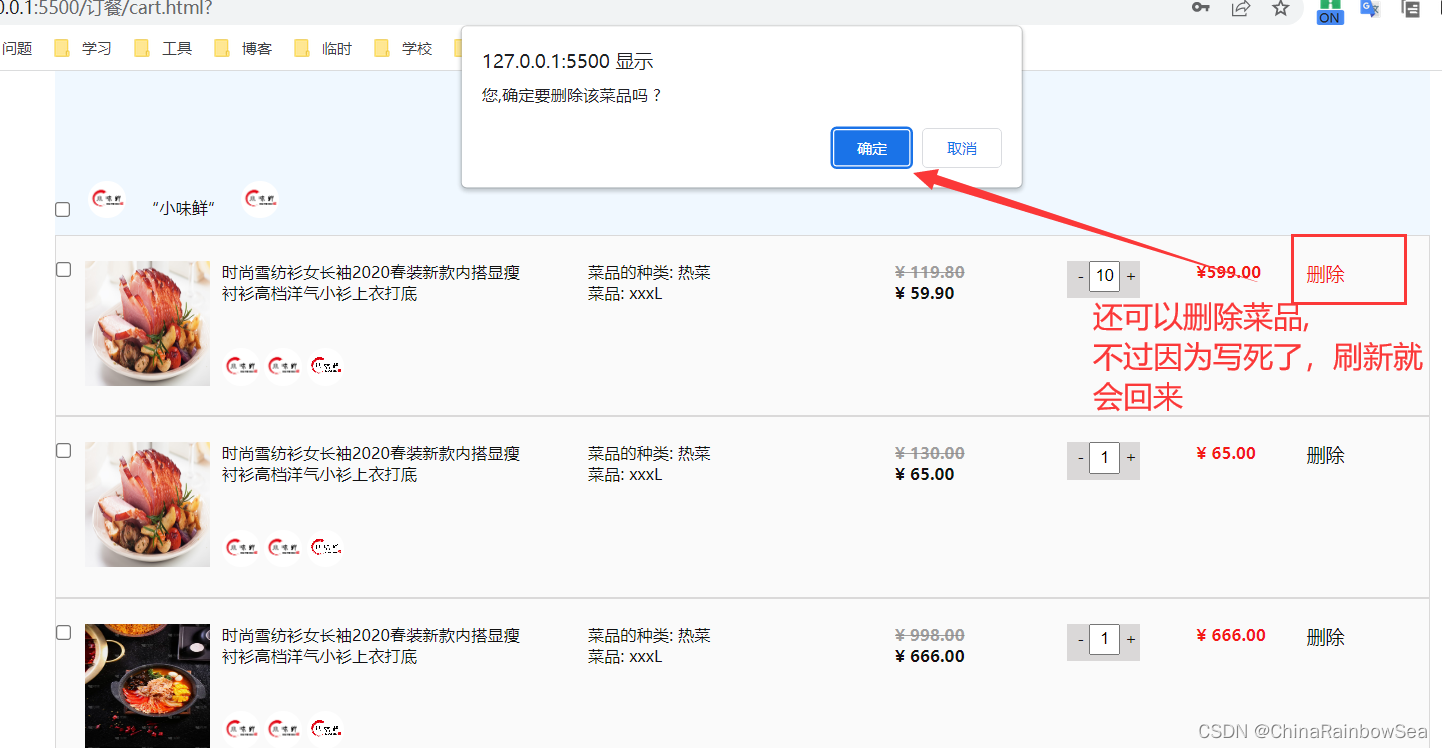
Task: Check the ¥ 59.90 dish checkbox
Action: (63, 269)
